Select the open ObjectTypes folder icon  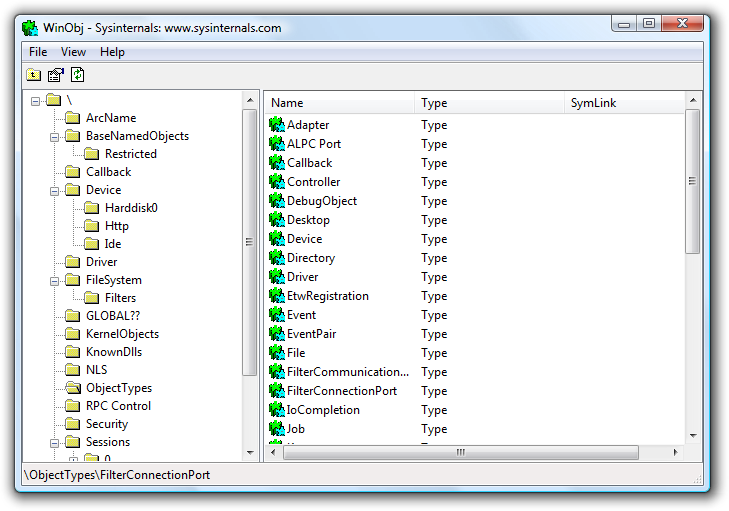pyautogui.click(x=72, y=388)
